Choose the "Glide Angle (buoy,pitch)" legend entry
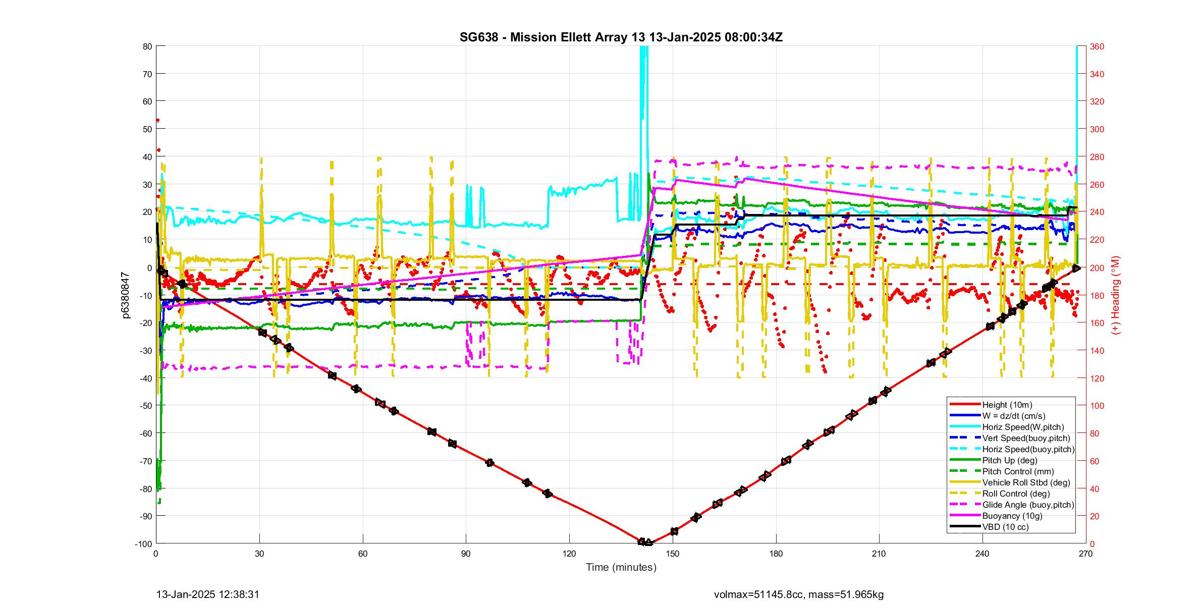This screenshot has height=611, width=1200. (1010, 504)
